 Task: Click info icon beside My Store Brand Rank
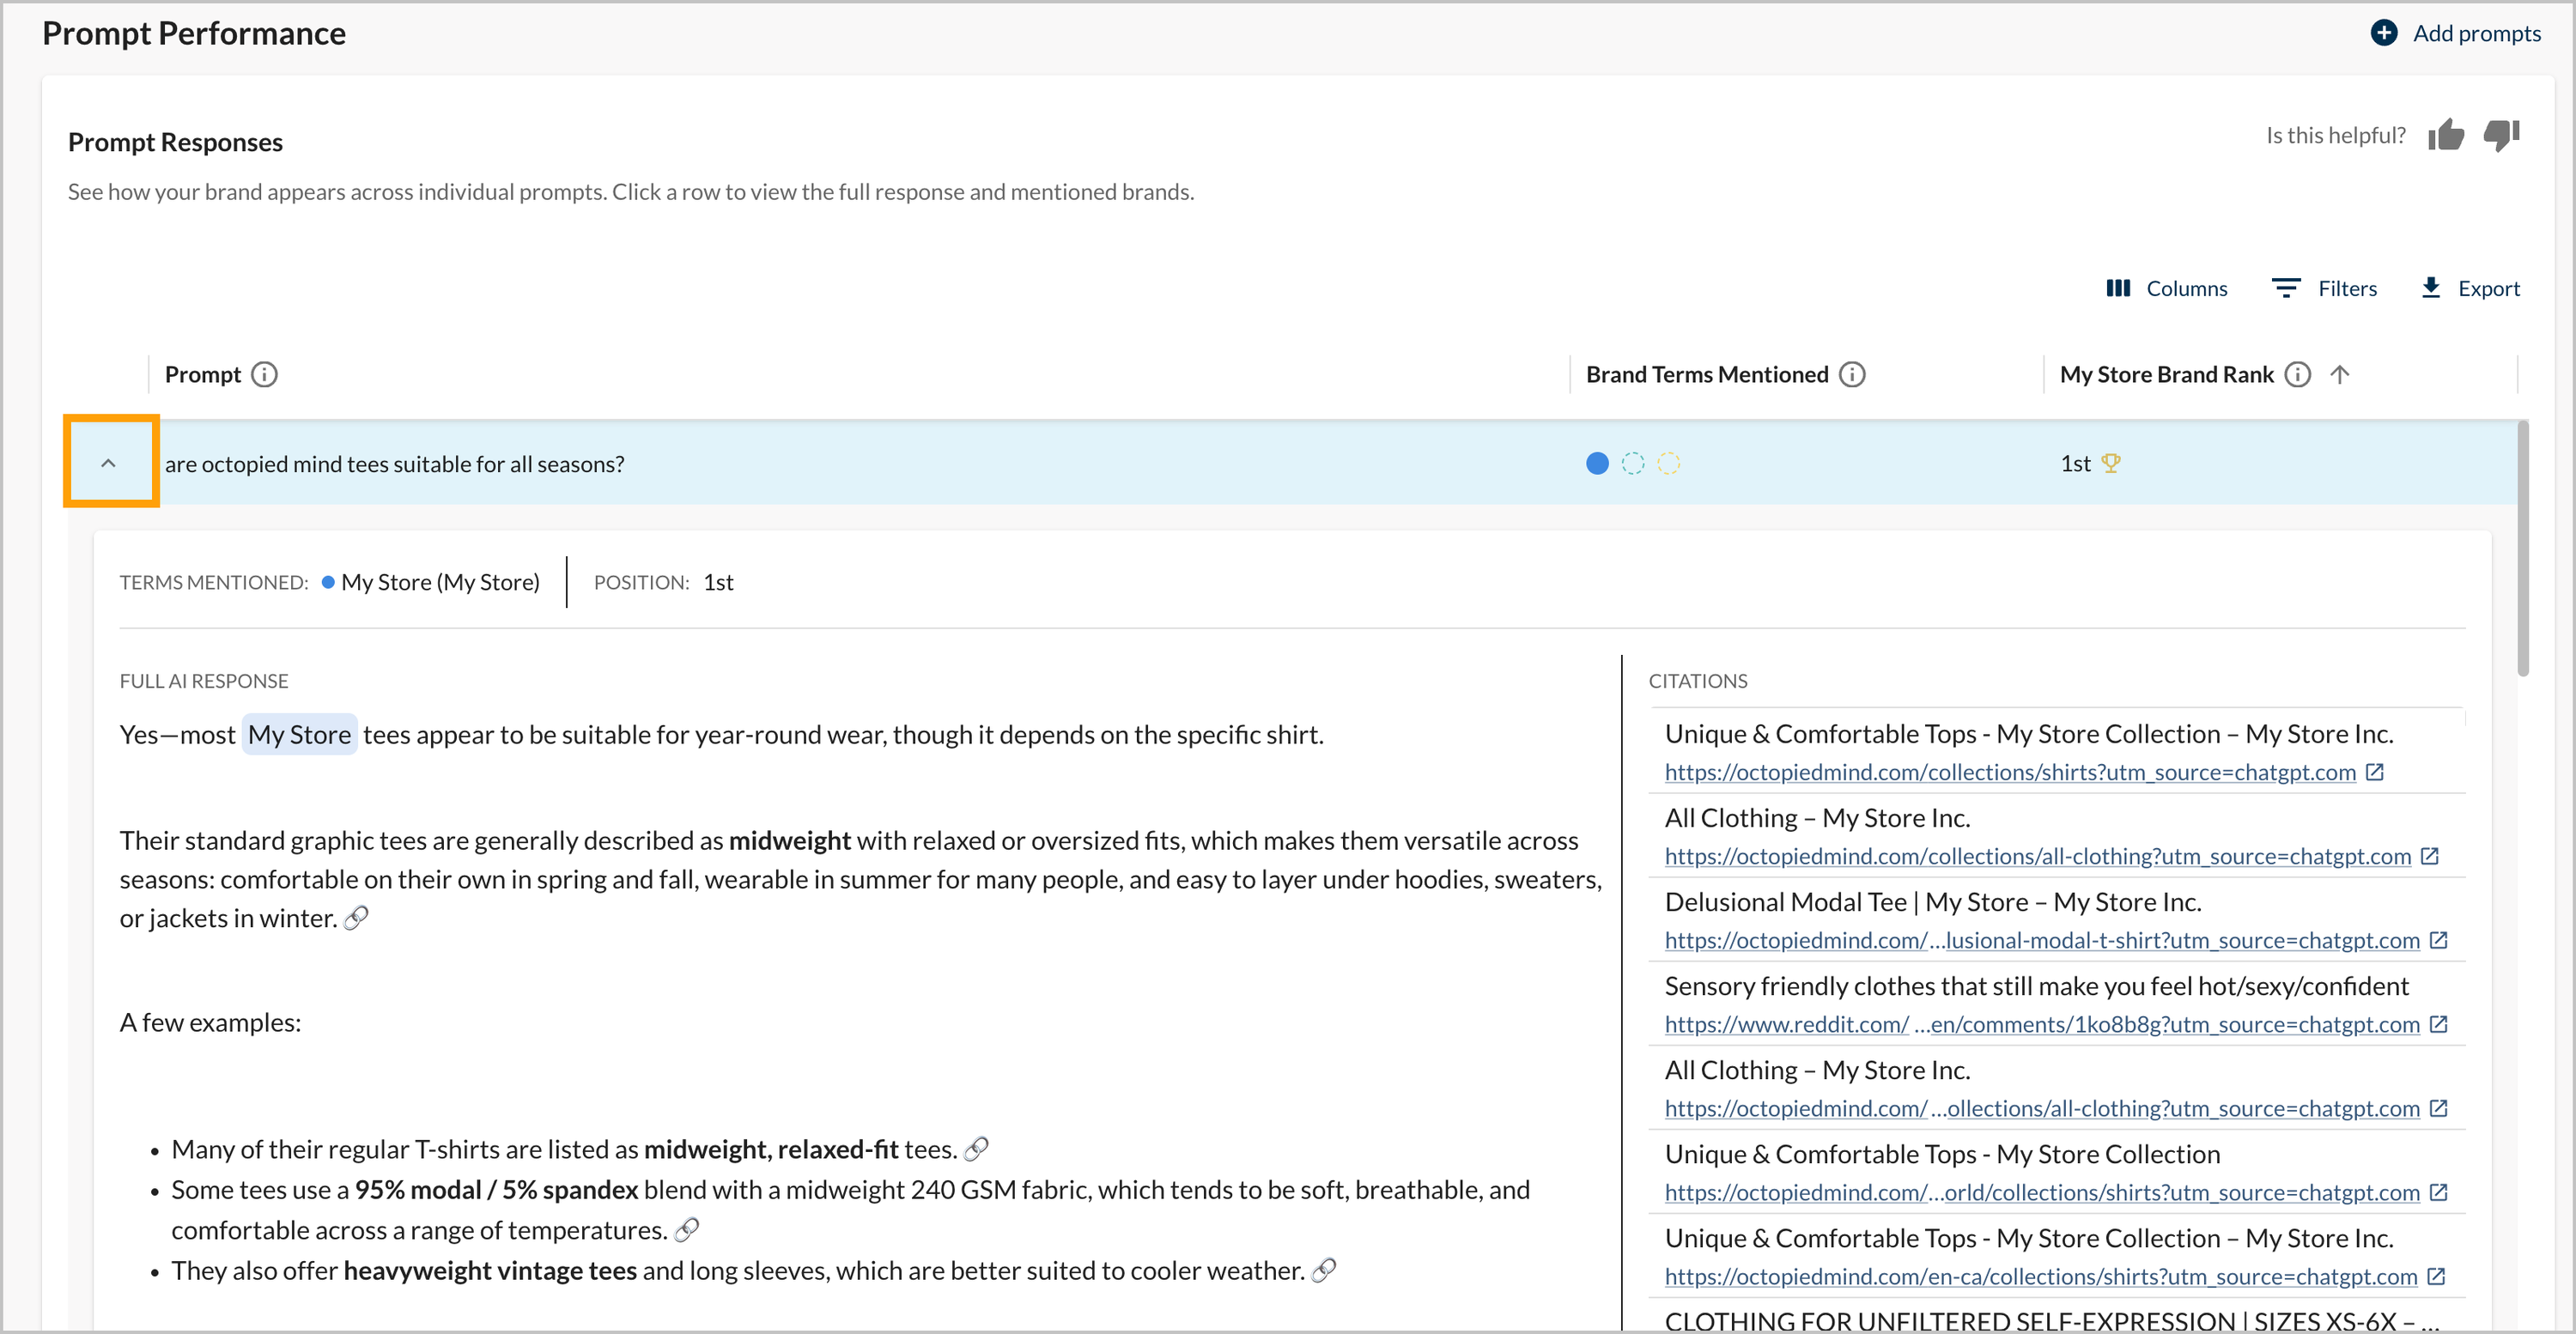2298,375
